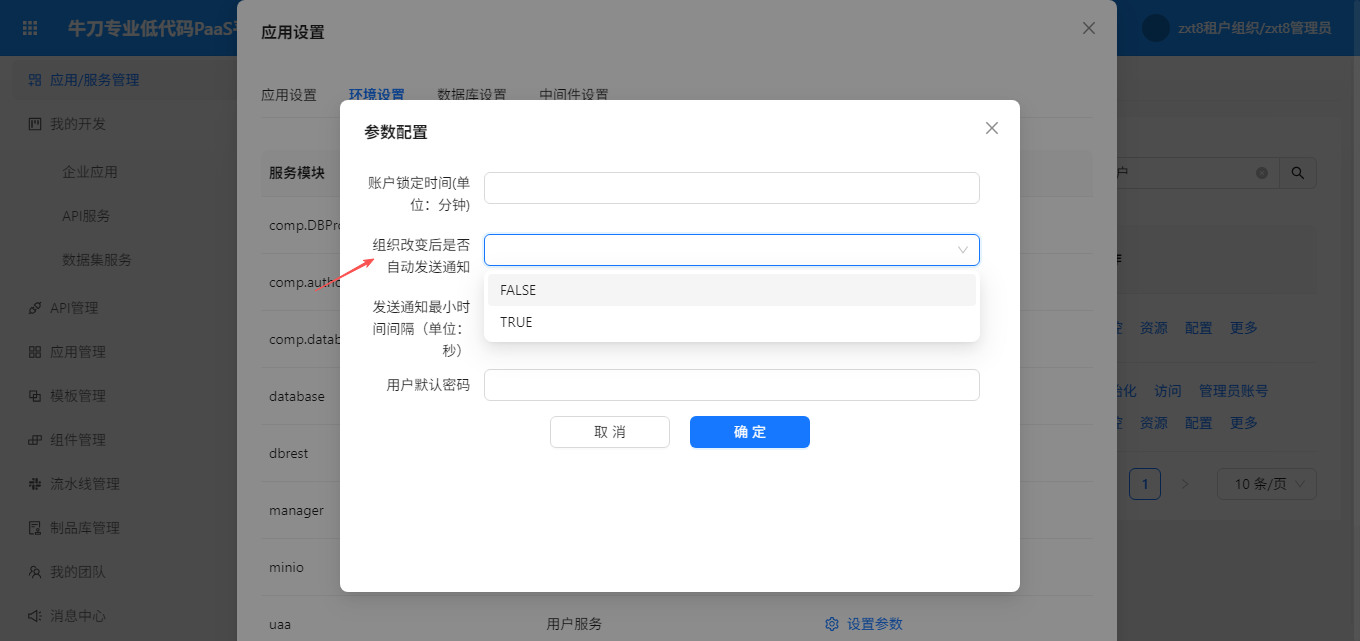Open the app grid menu icon

point(30,28)
